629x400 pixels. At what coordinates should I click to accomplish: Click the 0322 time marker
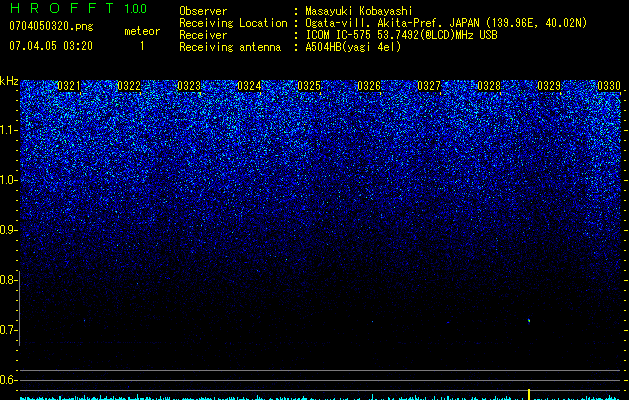[129, 86]
